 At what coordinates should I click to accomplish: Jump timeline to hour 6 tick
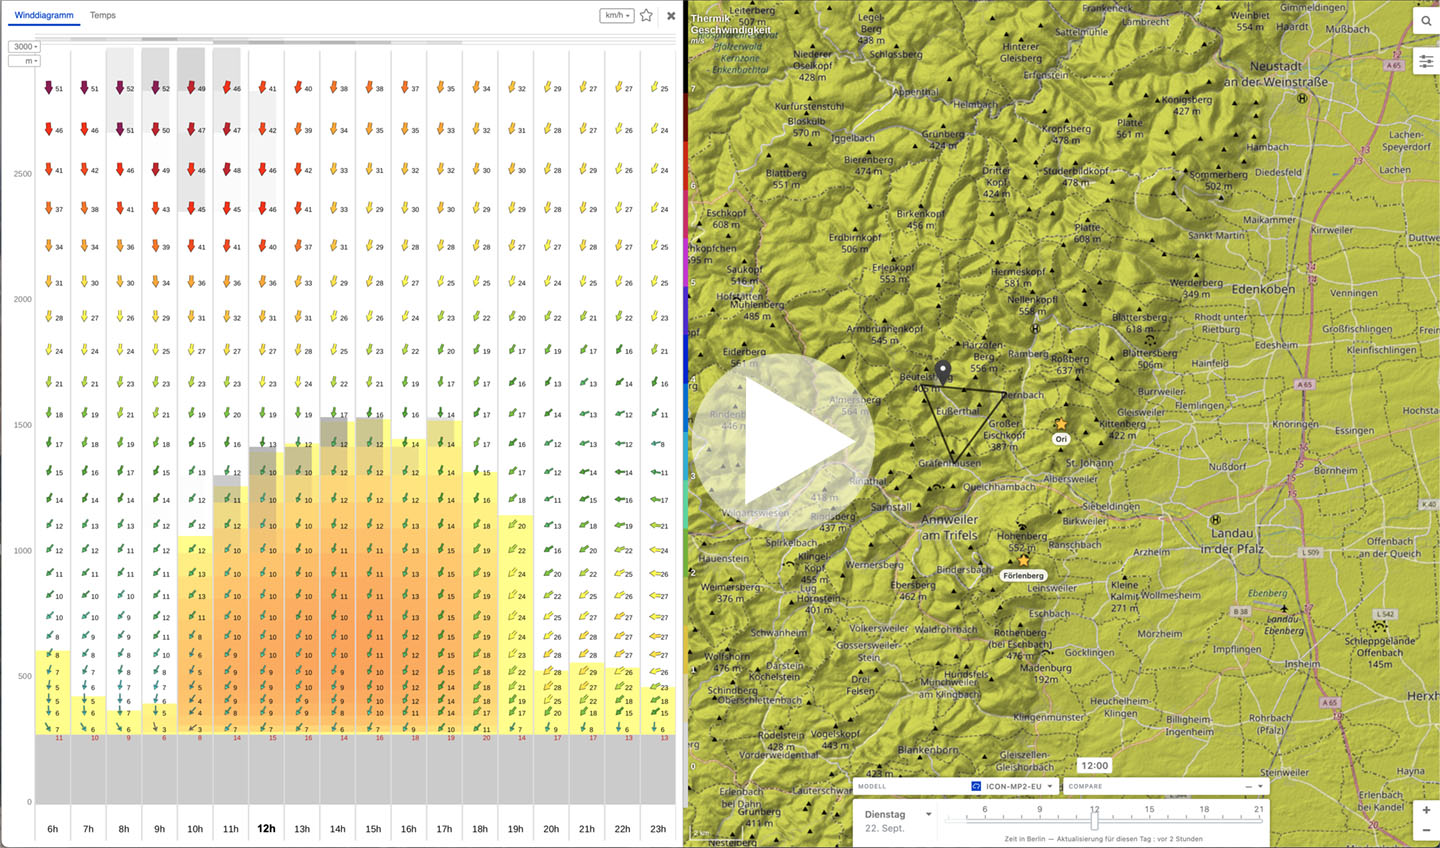985,809
